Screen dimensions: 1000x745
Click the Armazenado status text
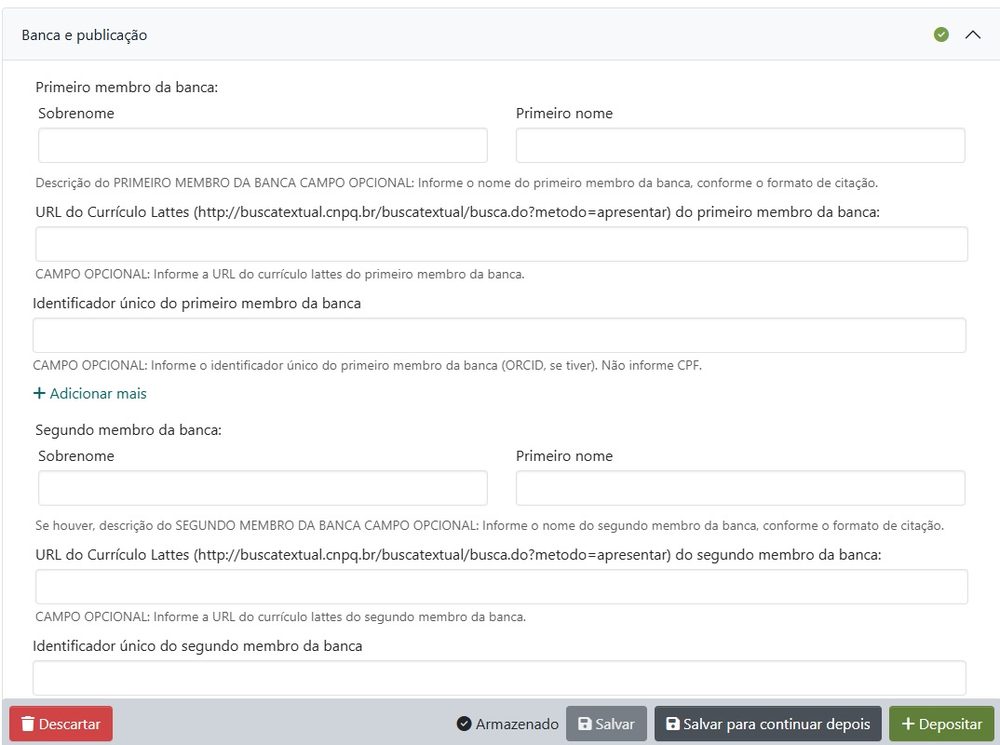[517, 724]
